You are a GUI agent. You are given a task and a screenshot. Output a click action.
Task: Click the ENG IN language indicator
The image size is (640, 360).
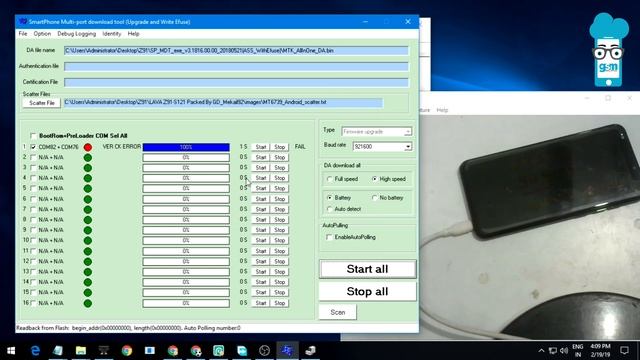pyautogui.click(x=578, y=351)
